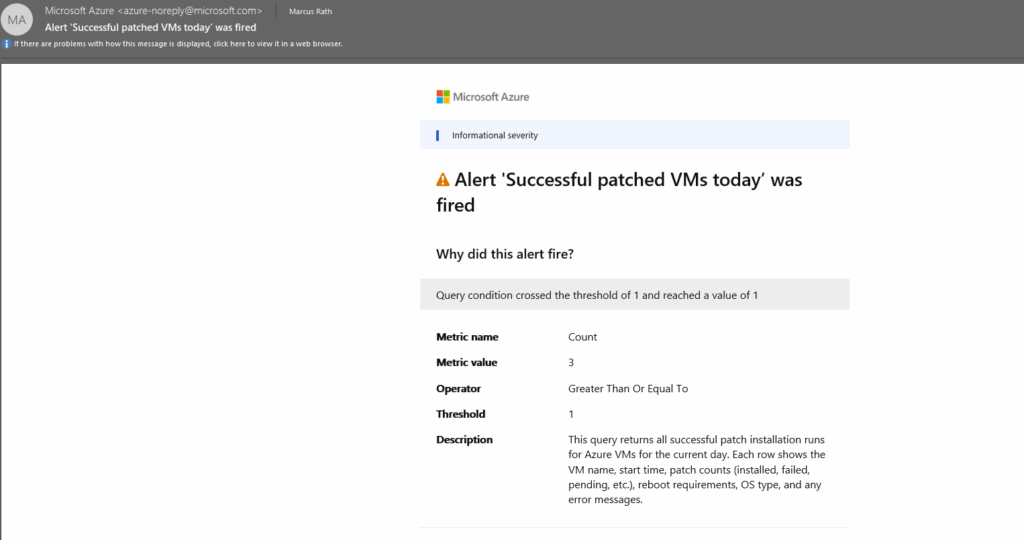
Task: Click the 'Description' label
Action: click(x=464, y=439)
